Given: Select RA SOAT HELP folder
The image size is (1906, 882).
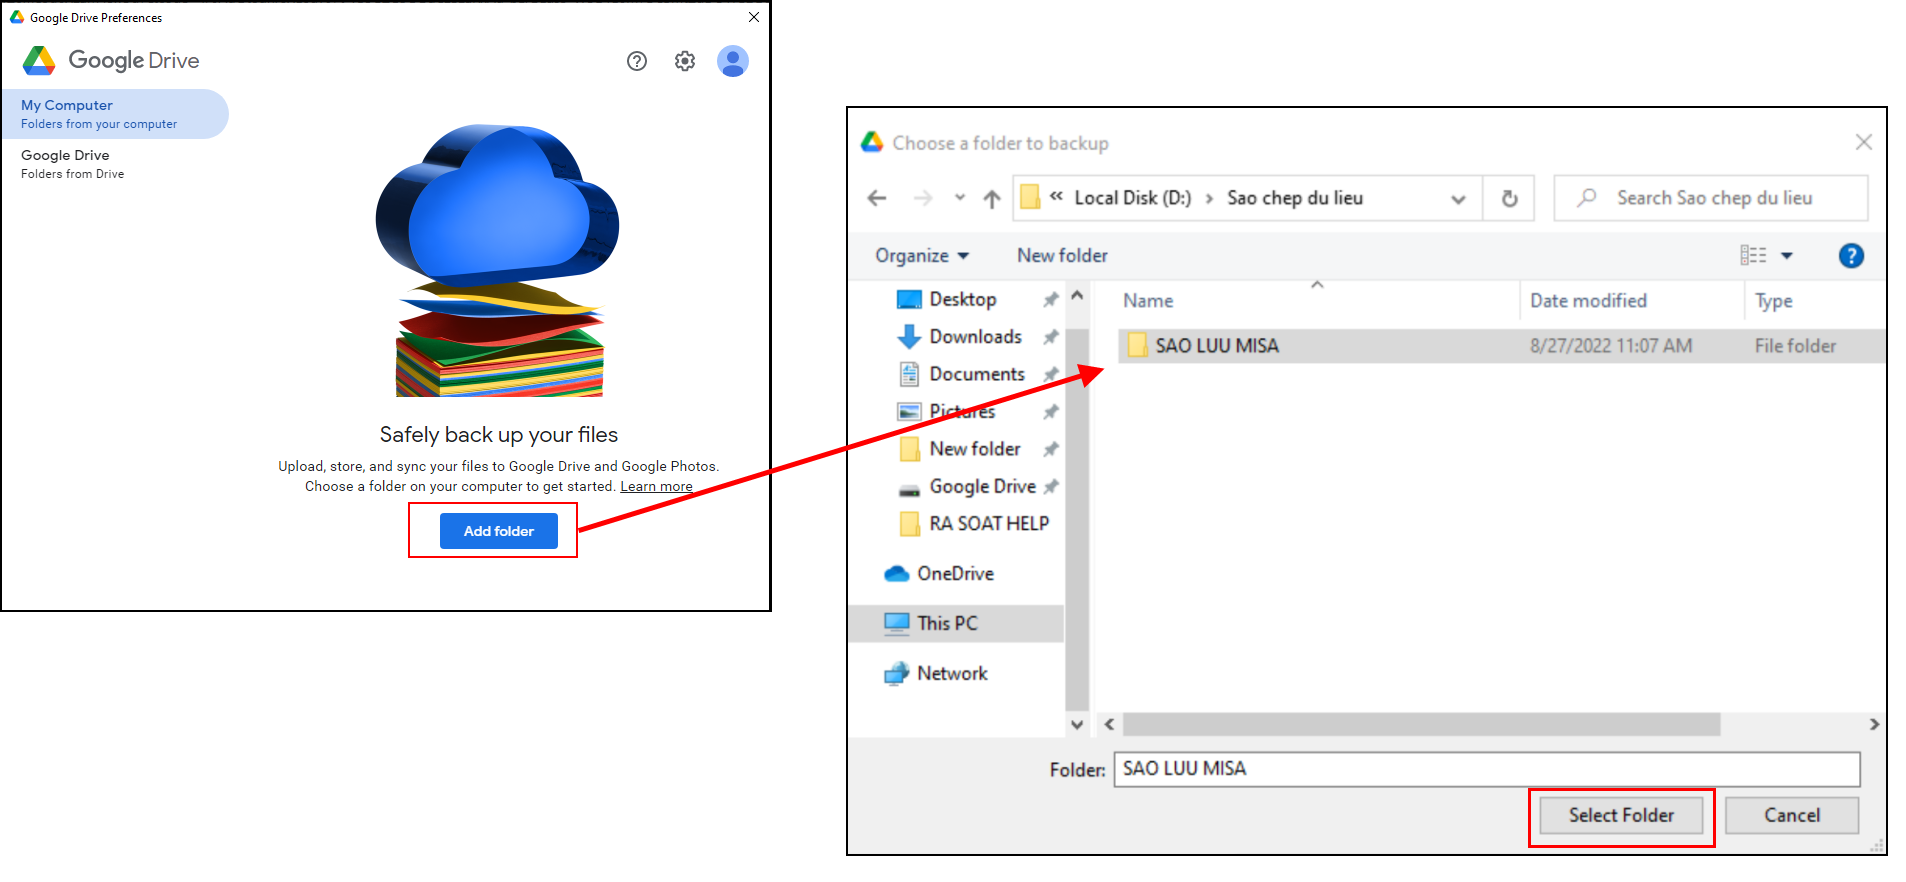Looking at the screenshot, I should tap(988, 524).
